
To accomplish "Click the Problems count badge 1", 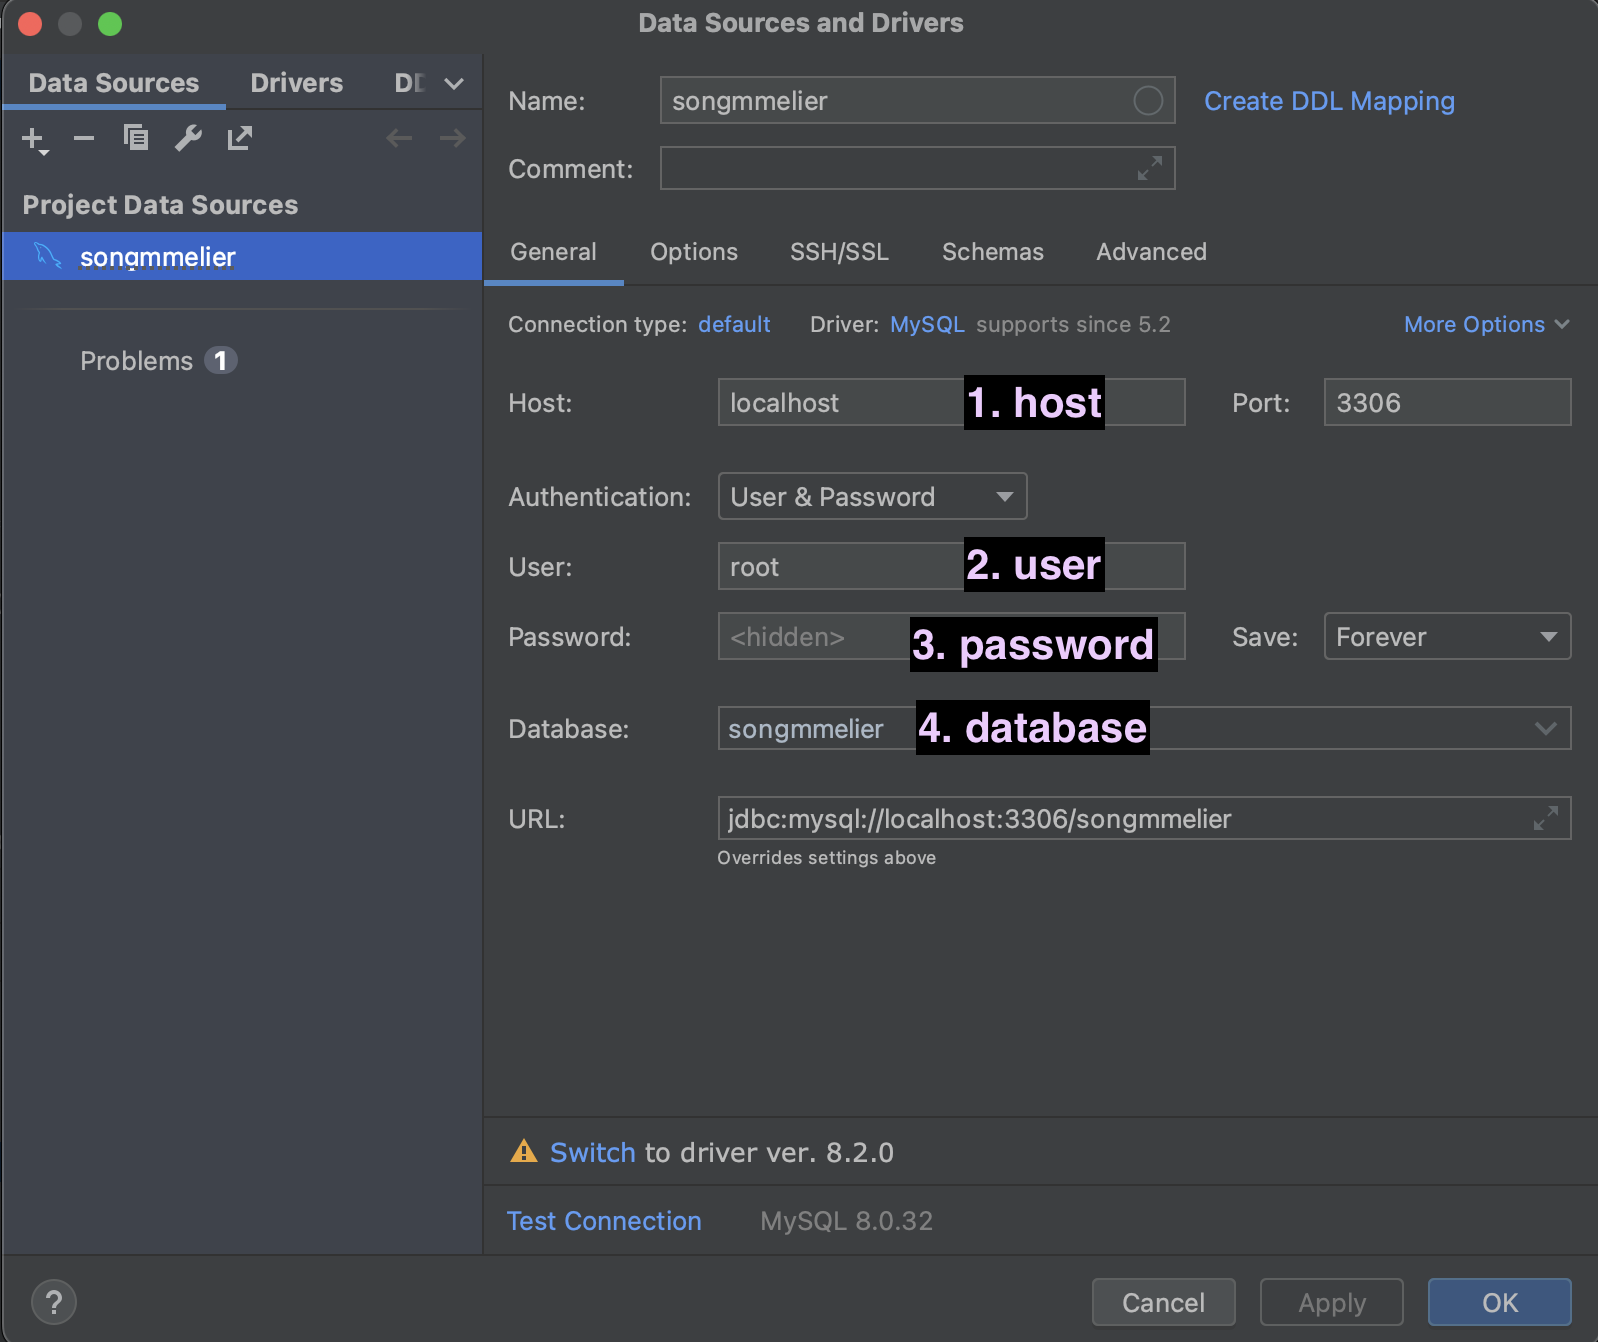I will [x=220, y=360].
